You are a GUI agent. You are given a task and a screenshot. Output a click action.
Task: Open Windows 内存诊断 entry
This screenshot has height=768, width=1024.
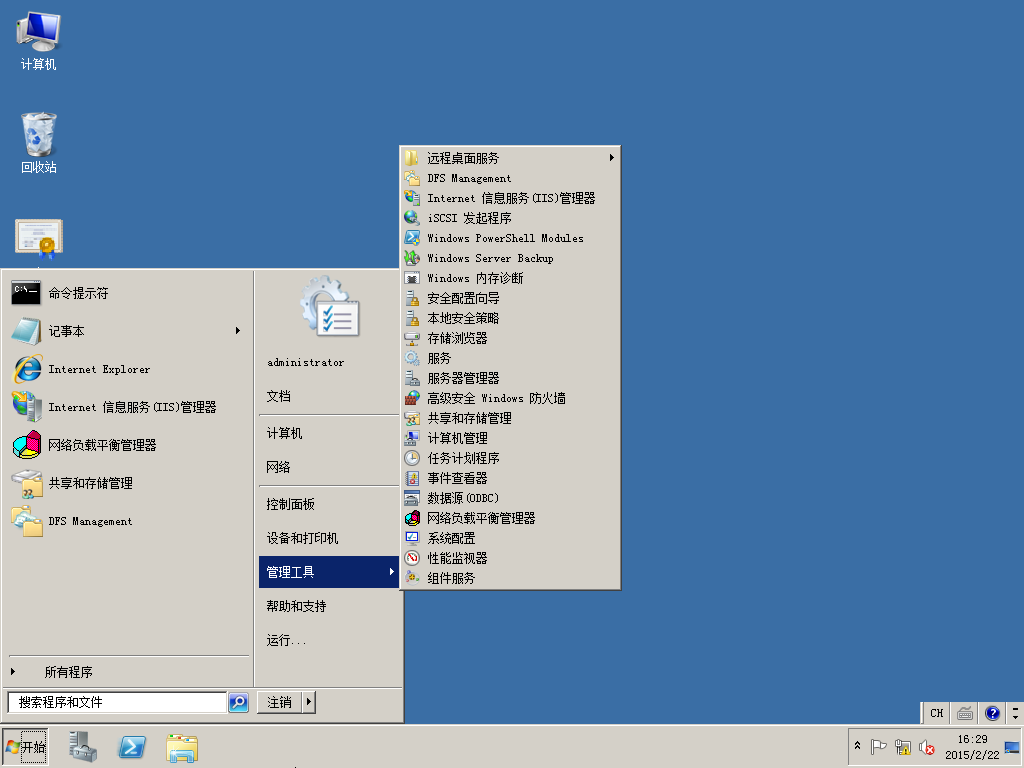point(509,278)
